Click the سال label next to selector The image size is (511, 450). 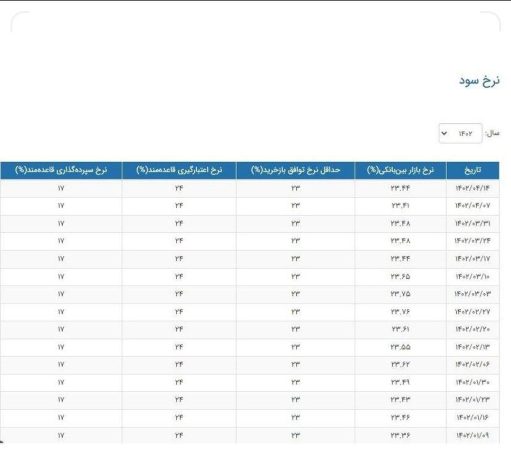tap(492, 133)
